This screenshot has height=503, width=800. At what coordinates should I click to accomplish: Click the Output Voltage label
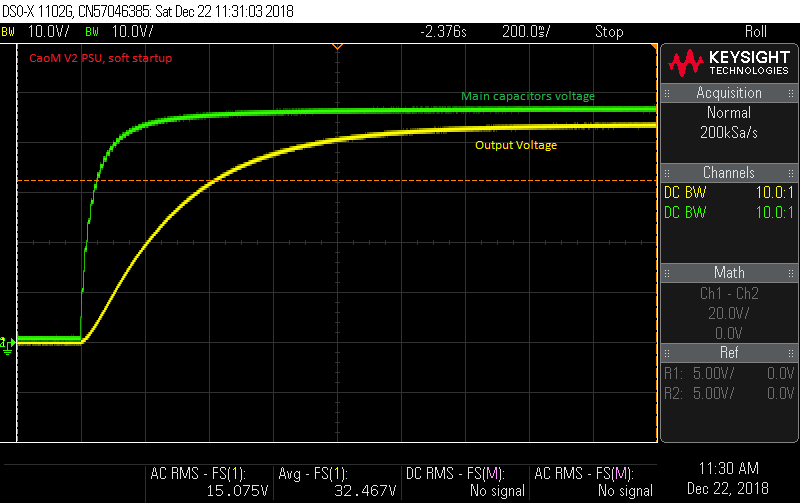tap(516, 145)
